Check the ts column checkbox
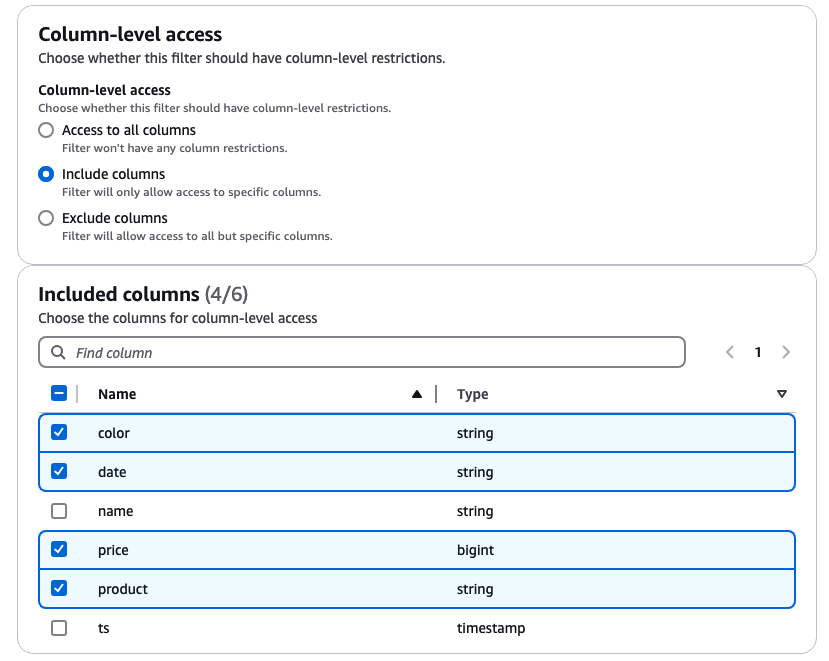 click(59, 628)
